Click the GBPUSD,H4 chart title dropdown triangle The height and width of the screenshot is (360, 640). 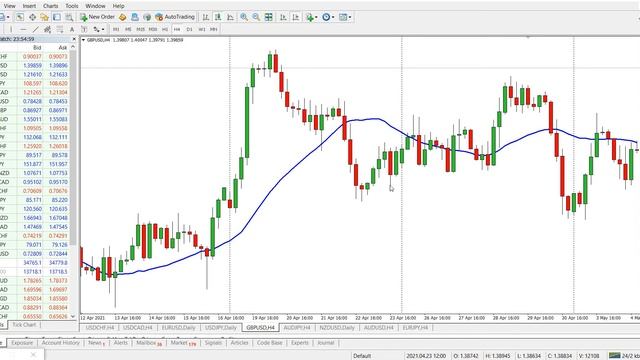tap(83, 40)
